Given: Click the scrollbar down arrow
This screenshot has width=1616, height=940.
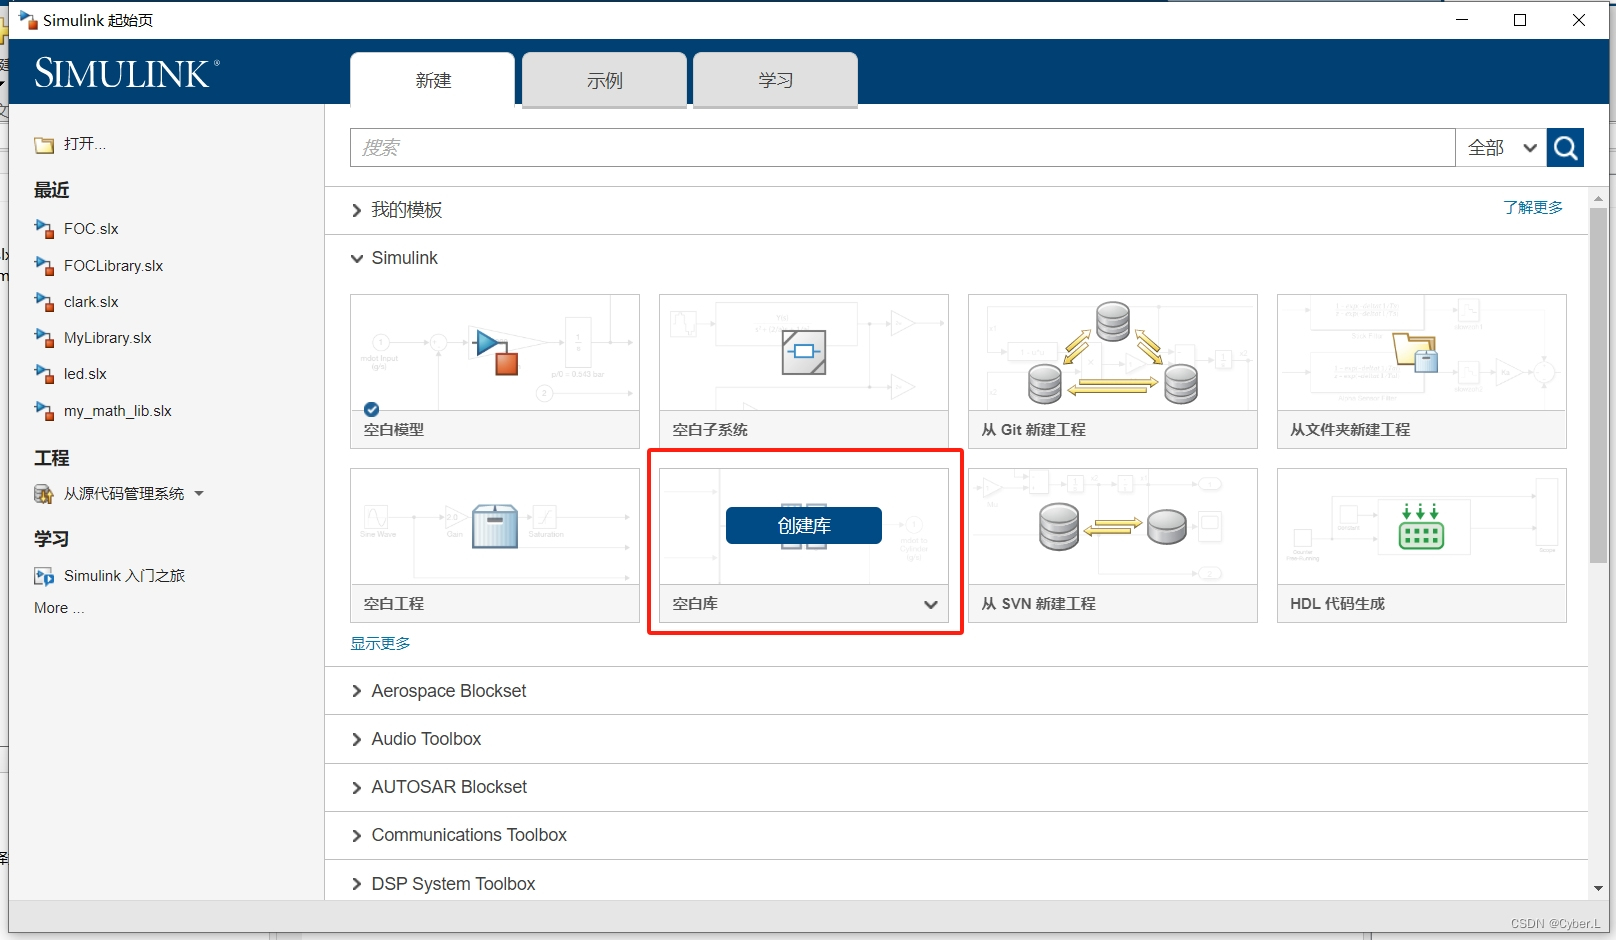Looking at the screenshot, I should pos(1598,888).
